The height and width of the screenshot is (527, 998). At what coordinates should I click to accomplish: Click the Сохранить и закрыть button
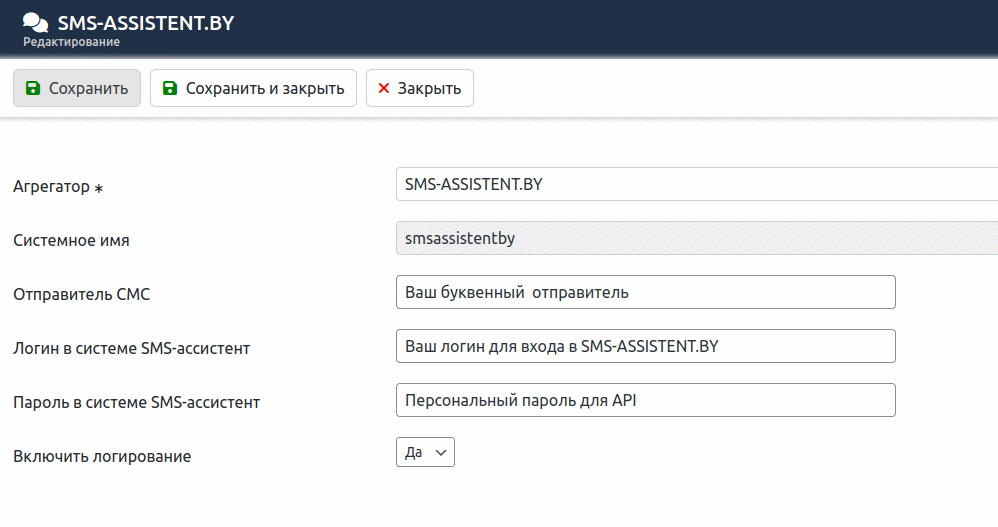click(x=253, y=88)
